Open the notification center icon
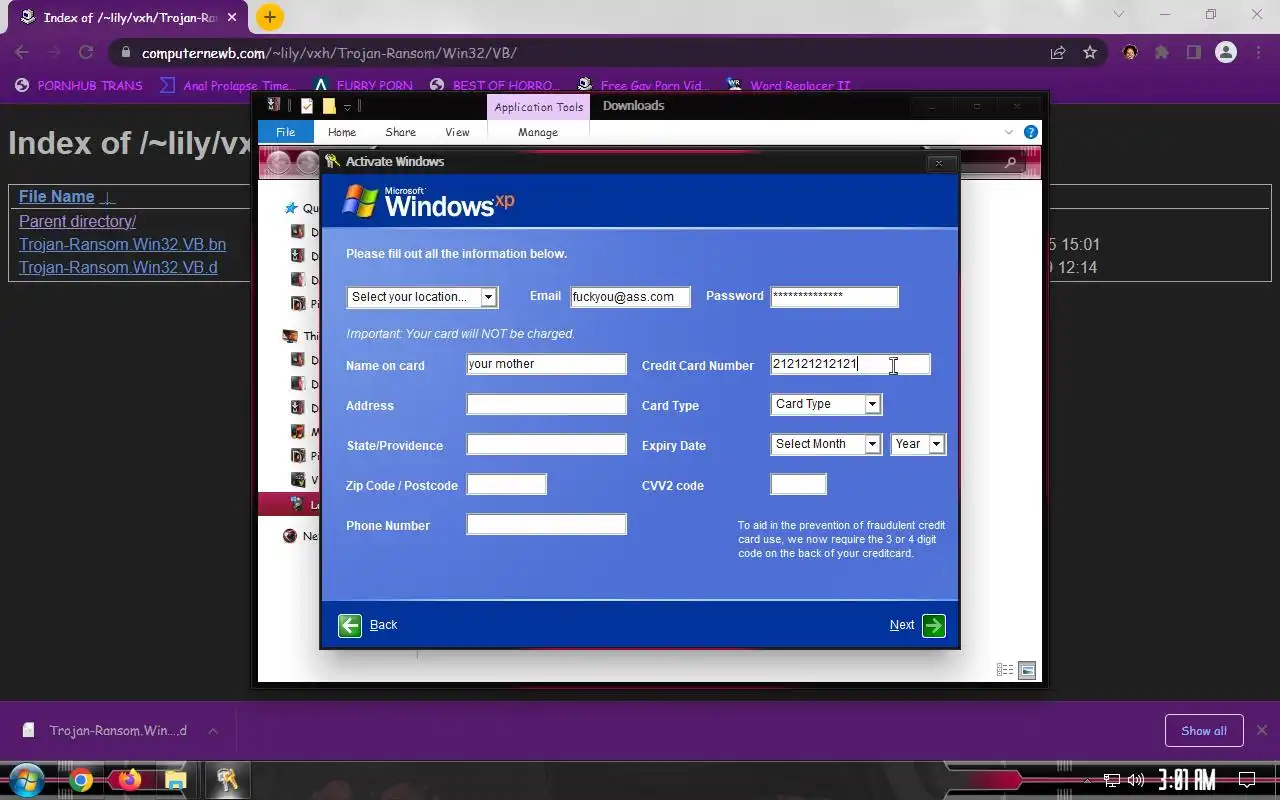Viewport: 1280px width, 800px height. [1247, 780]
